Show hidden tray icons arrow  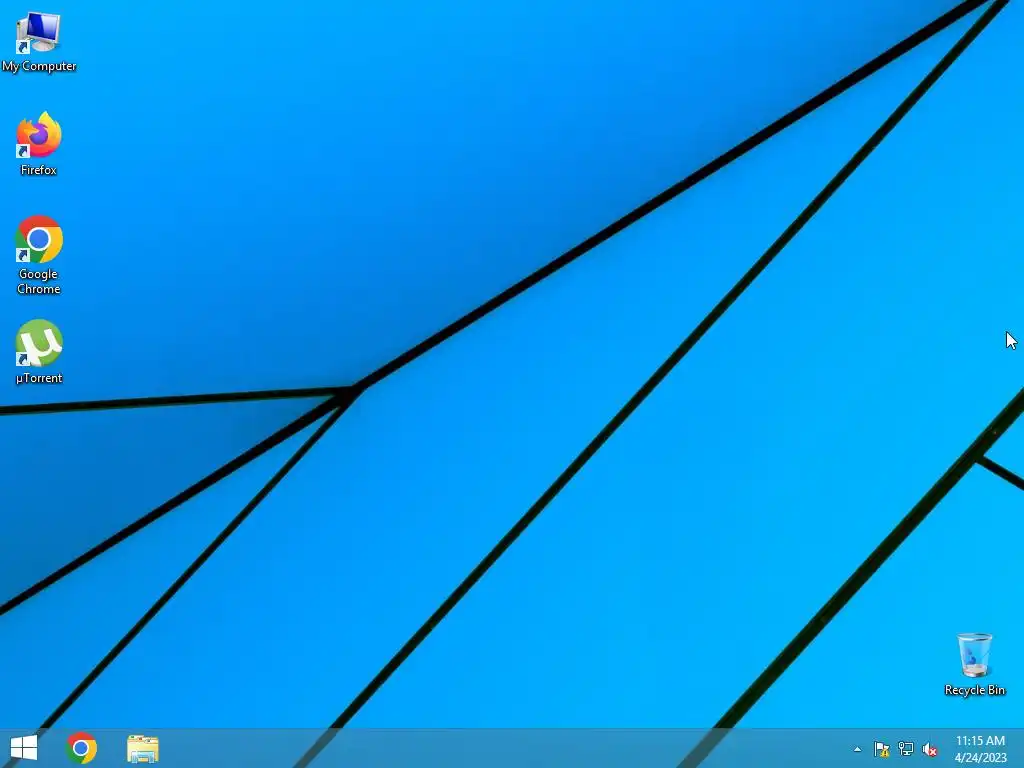tap(857, 749)
